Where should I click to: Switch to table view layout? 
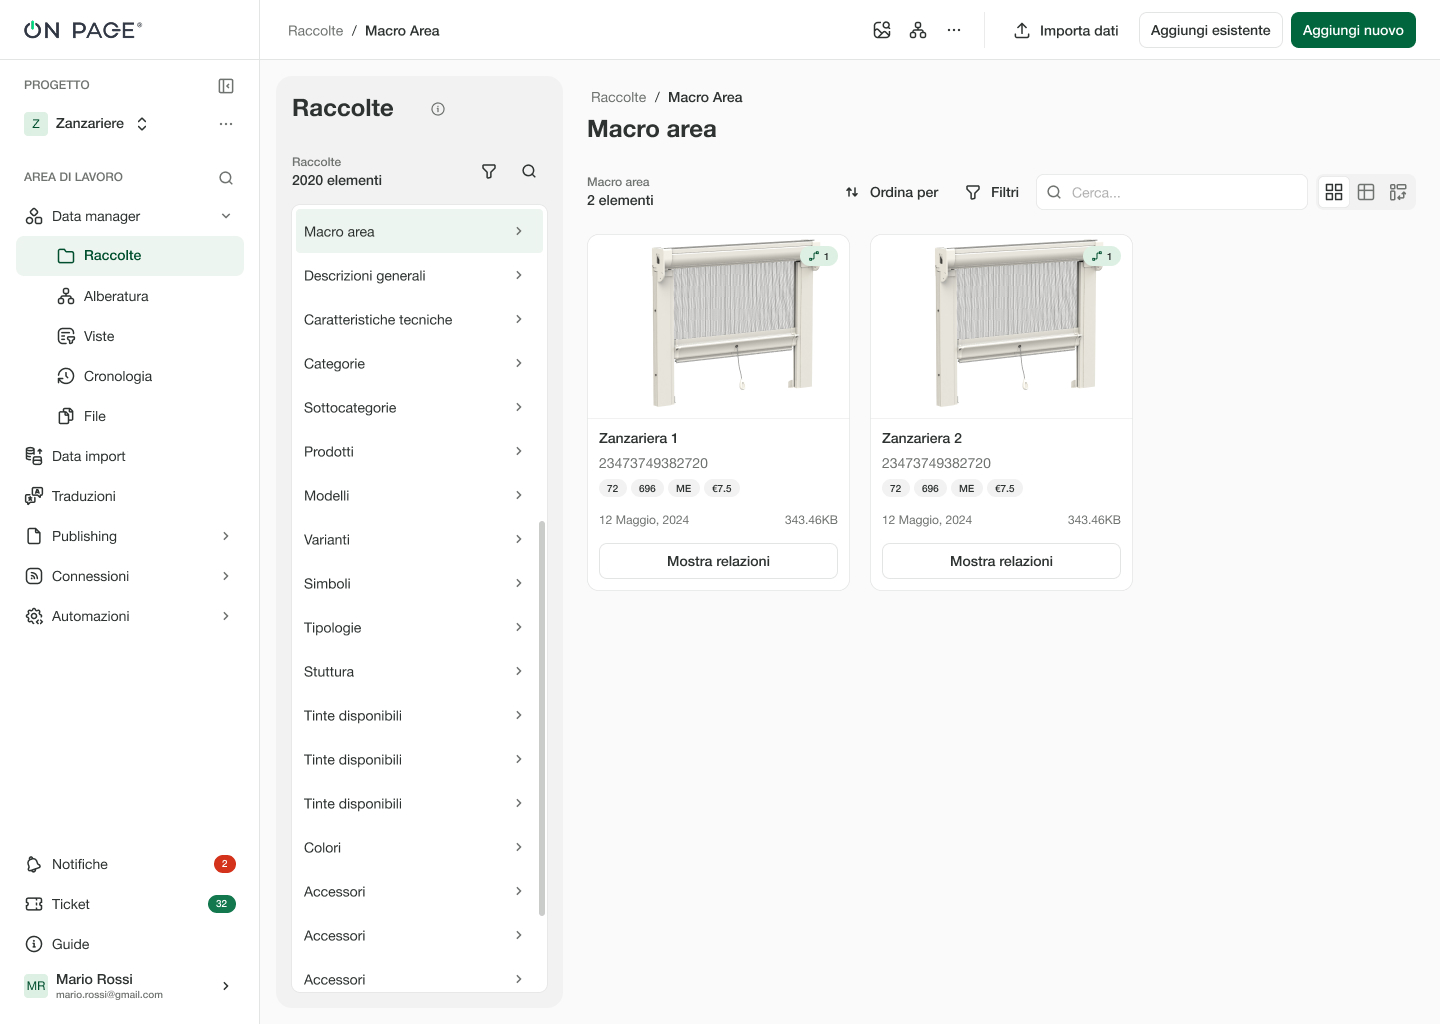pos(1366,192)
